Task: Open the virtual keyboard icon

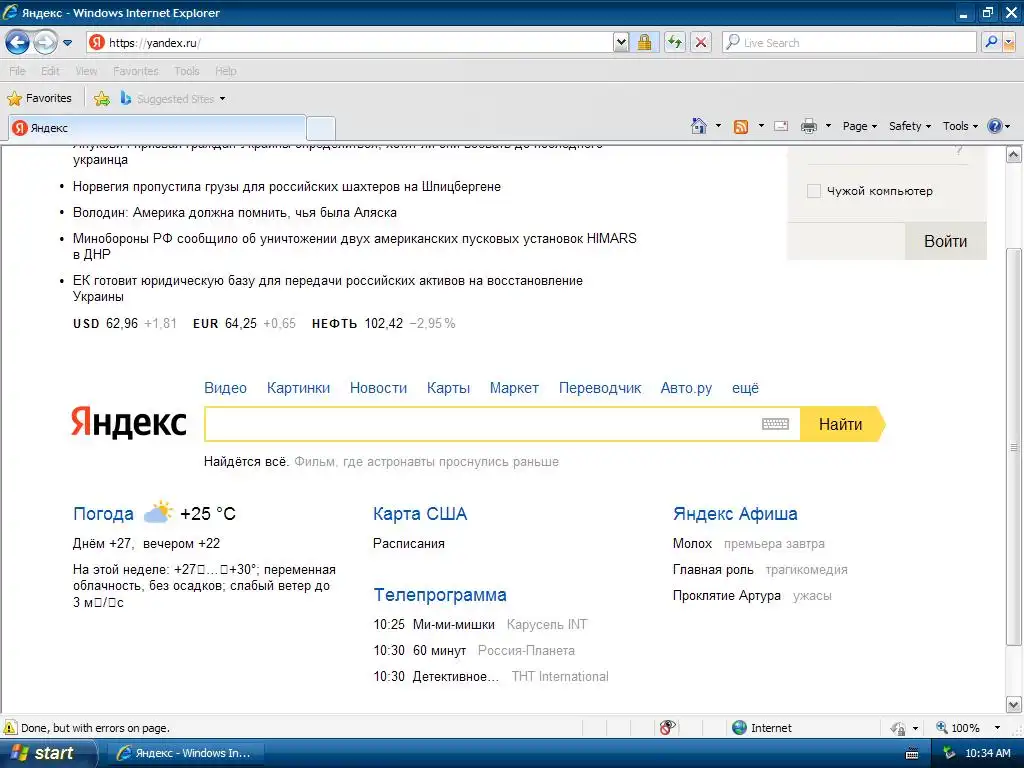Action: 775,424
